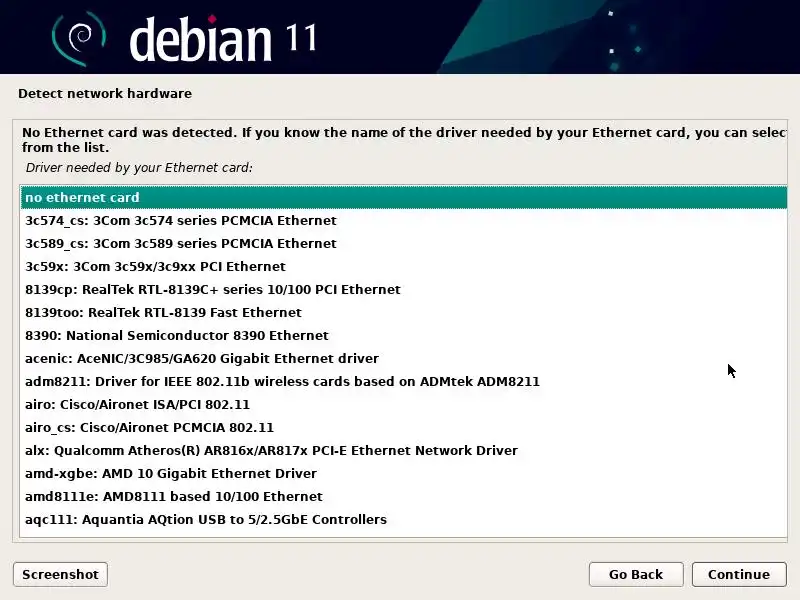Viewport: 800px width, 600px height.
Task: Choose 8390 National Semiconductor Ethernet driver
Action: (404, 335)
